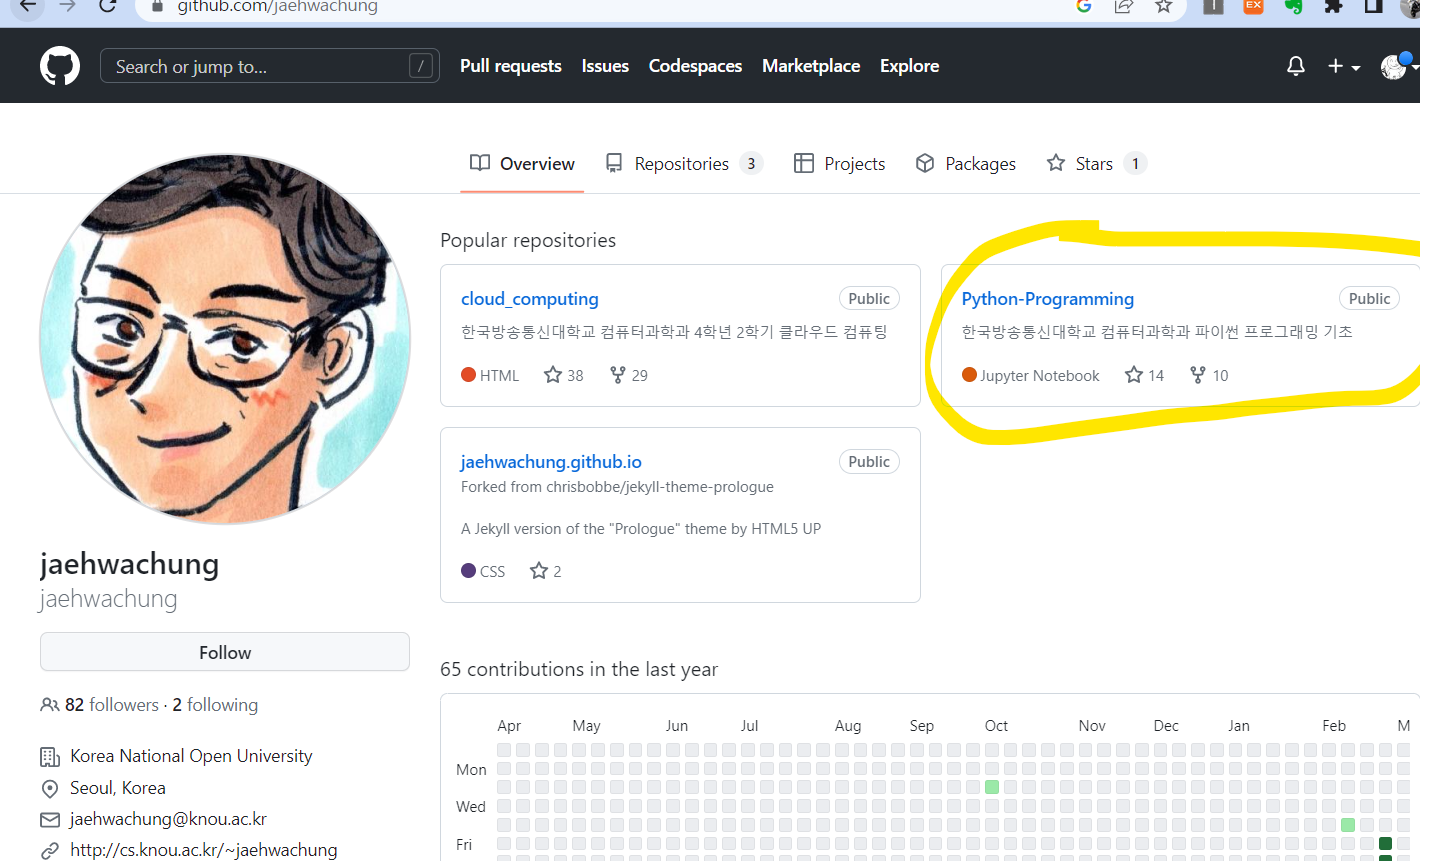Open Codespaces in top navigation

click(x=695, y=66)
